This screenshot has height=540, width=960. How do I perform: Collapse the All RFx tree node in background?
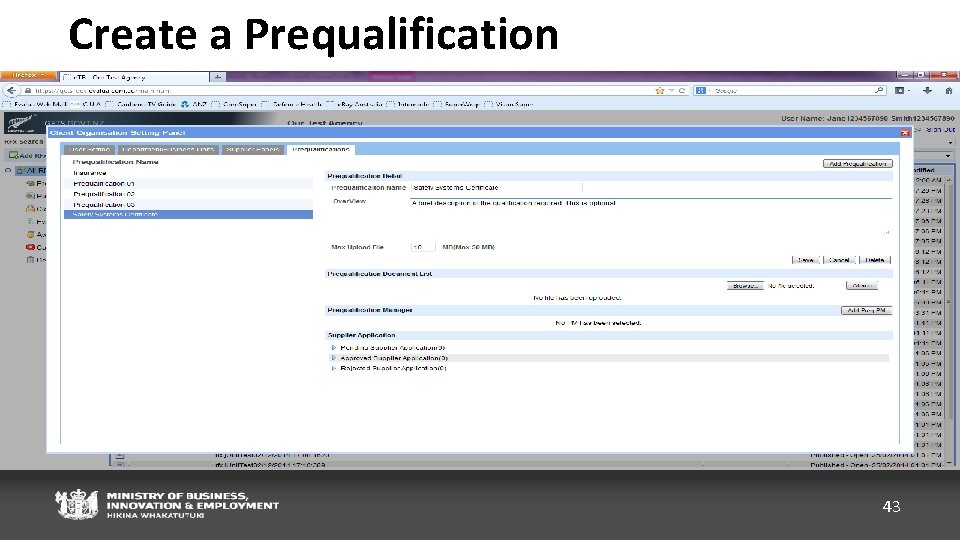pos(8,171)
